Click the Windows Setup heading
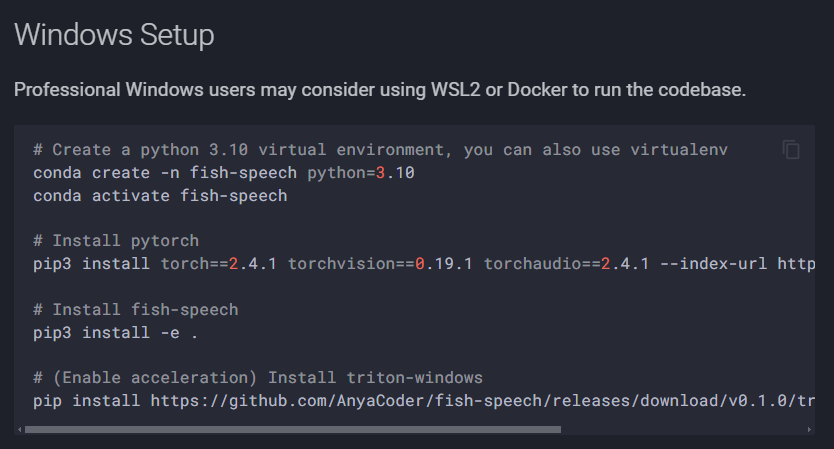Image resolution: width=834 pixels, height=449 pixels. pos(114,35)
